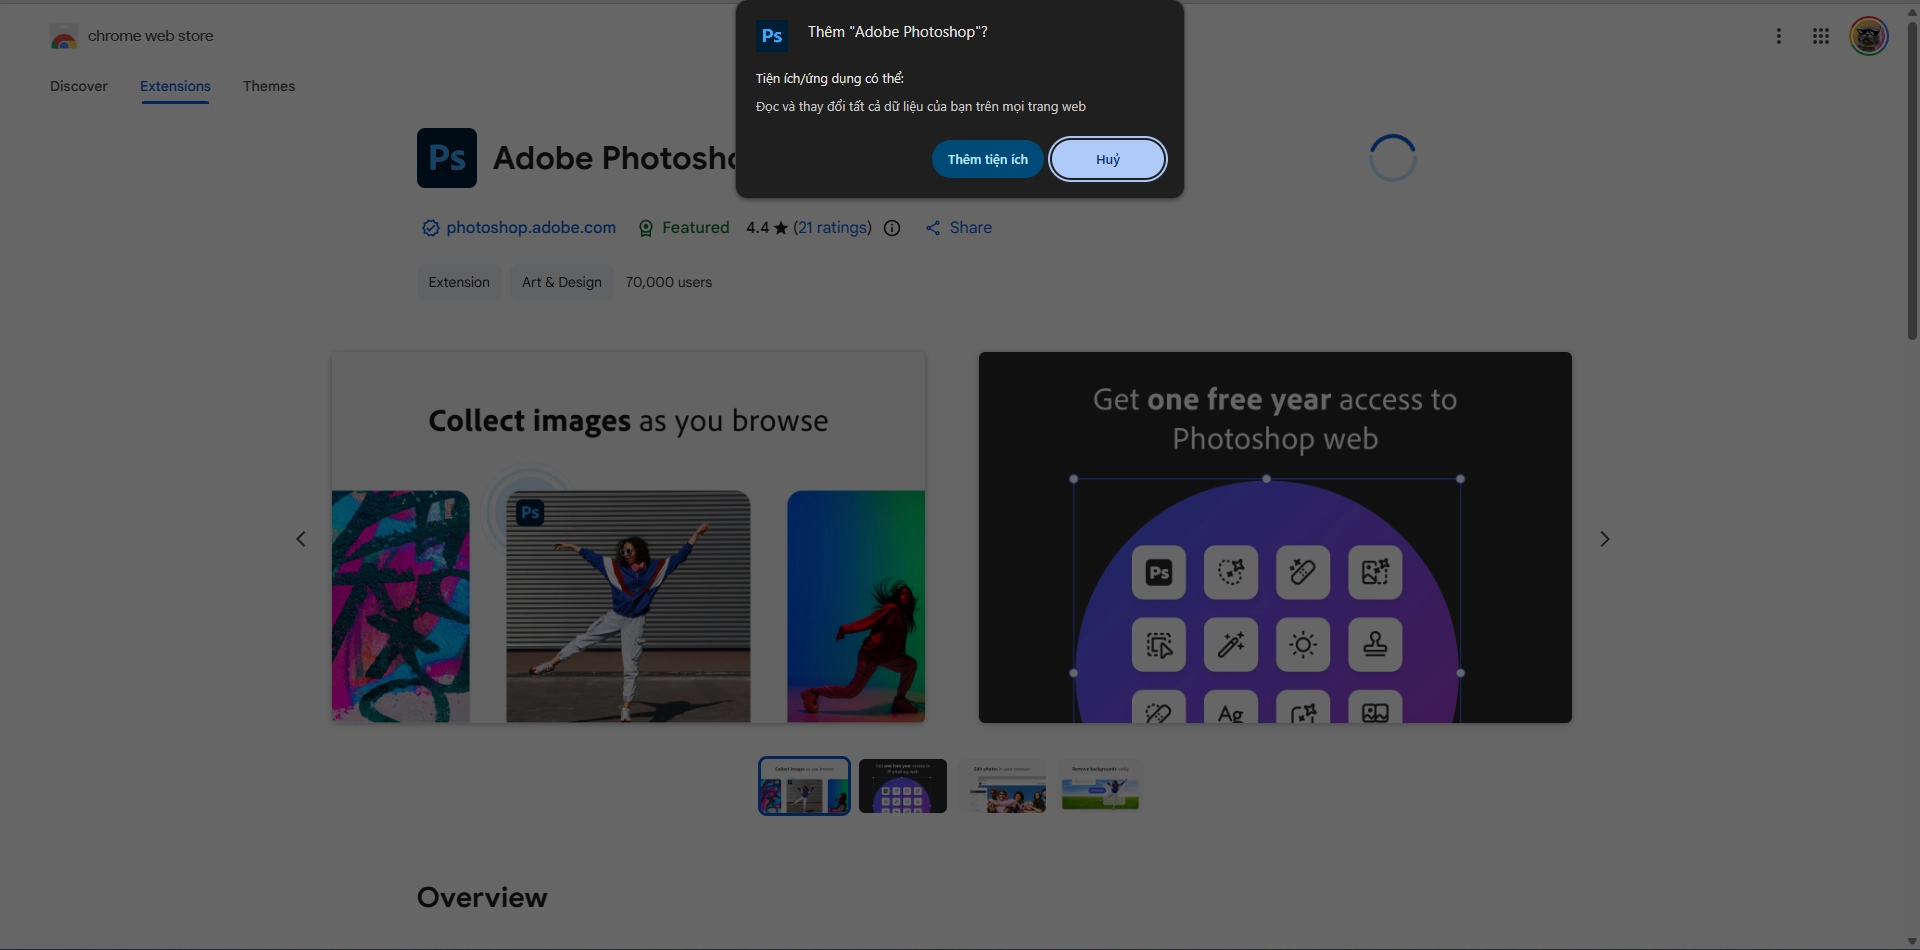Open the photoshop.adobe.com link
This screenshot has width=1920, height=950.
click(531, 228)
